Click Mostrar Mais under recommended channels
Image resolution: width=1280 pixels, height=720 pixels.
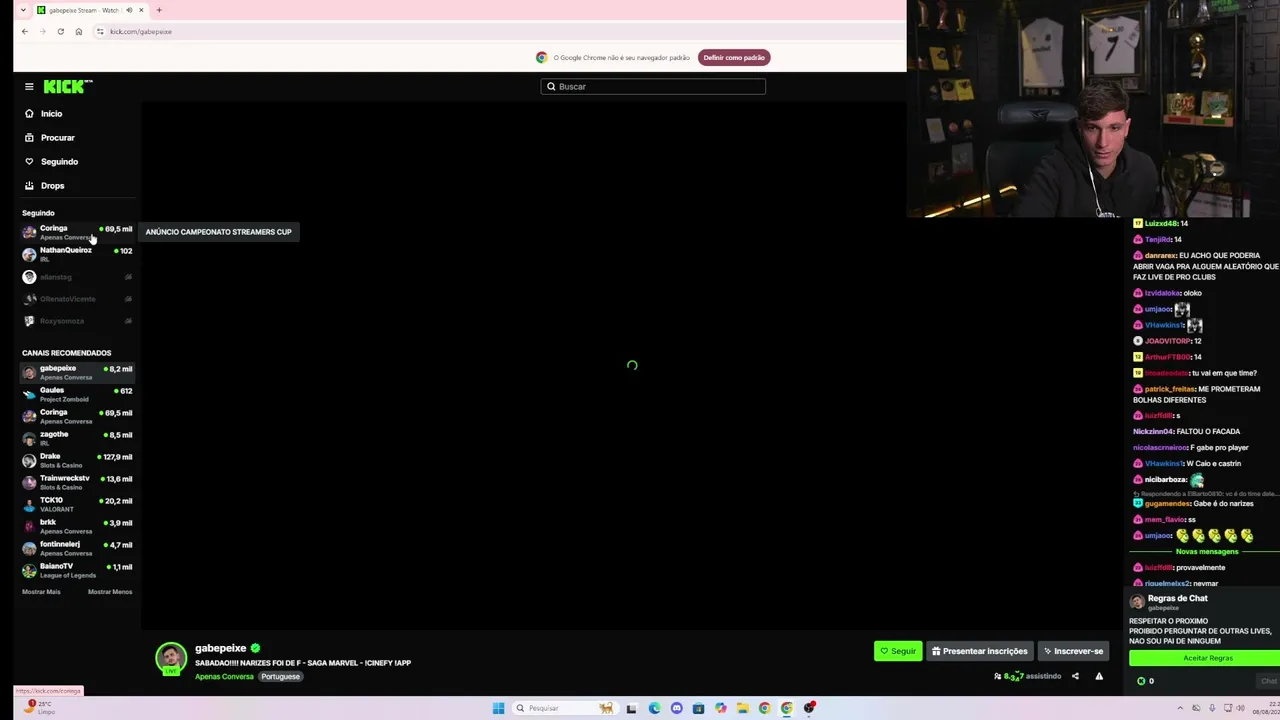41,592
